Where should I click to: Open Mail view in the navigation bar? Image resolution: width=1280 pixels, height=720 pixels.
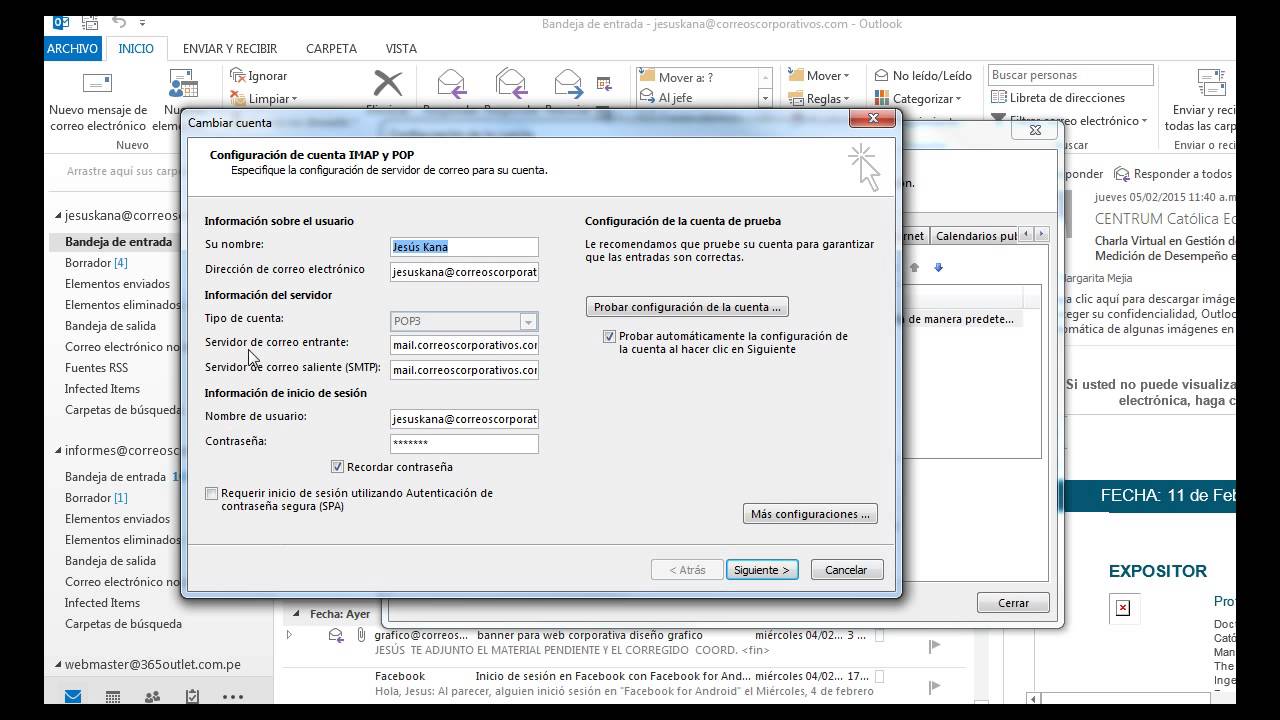73,697
